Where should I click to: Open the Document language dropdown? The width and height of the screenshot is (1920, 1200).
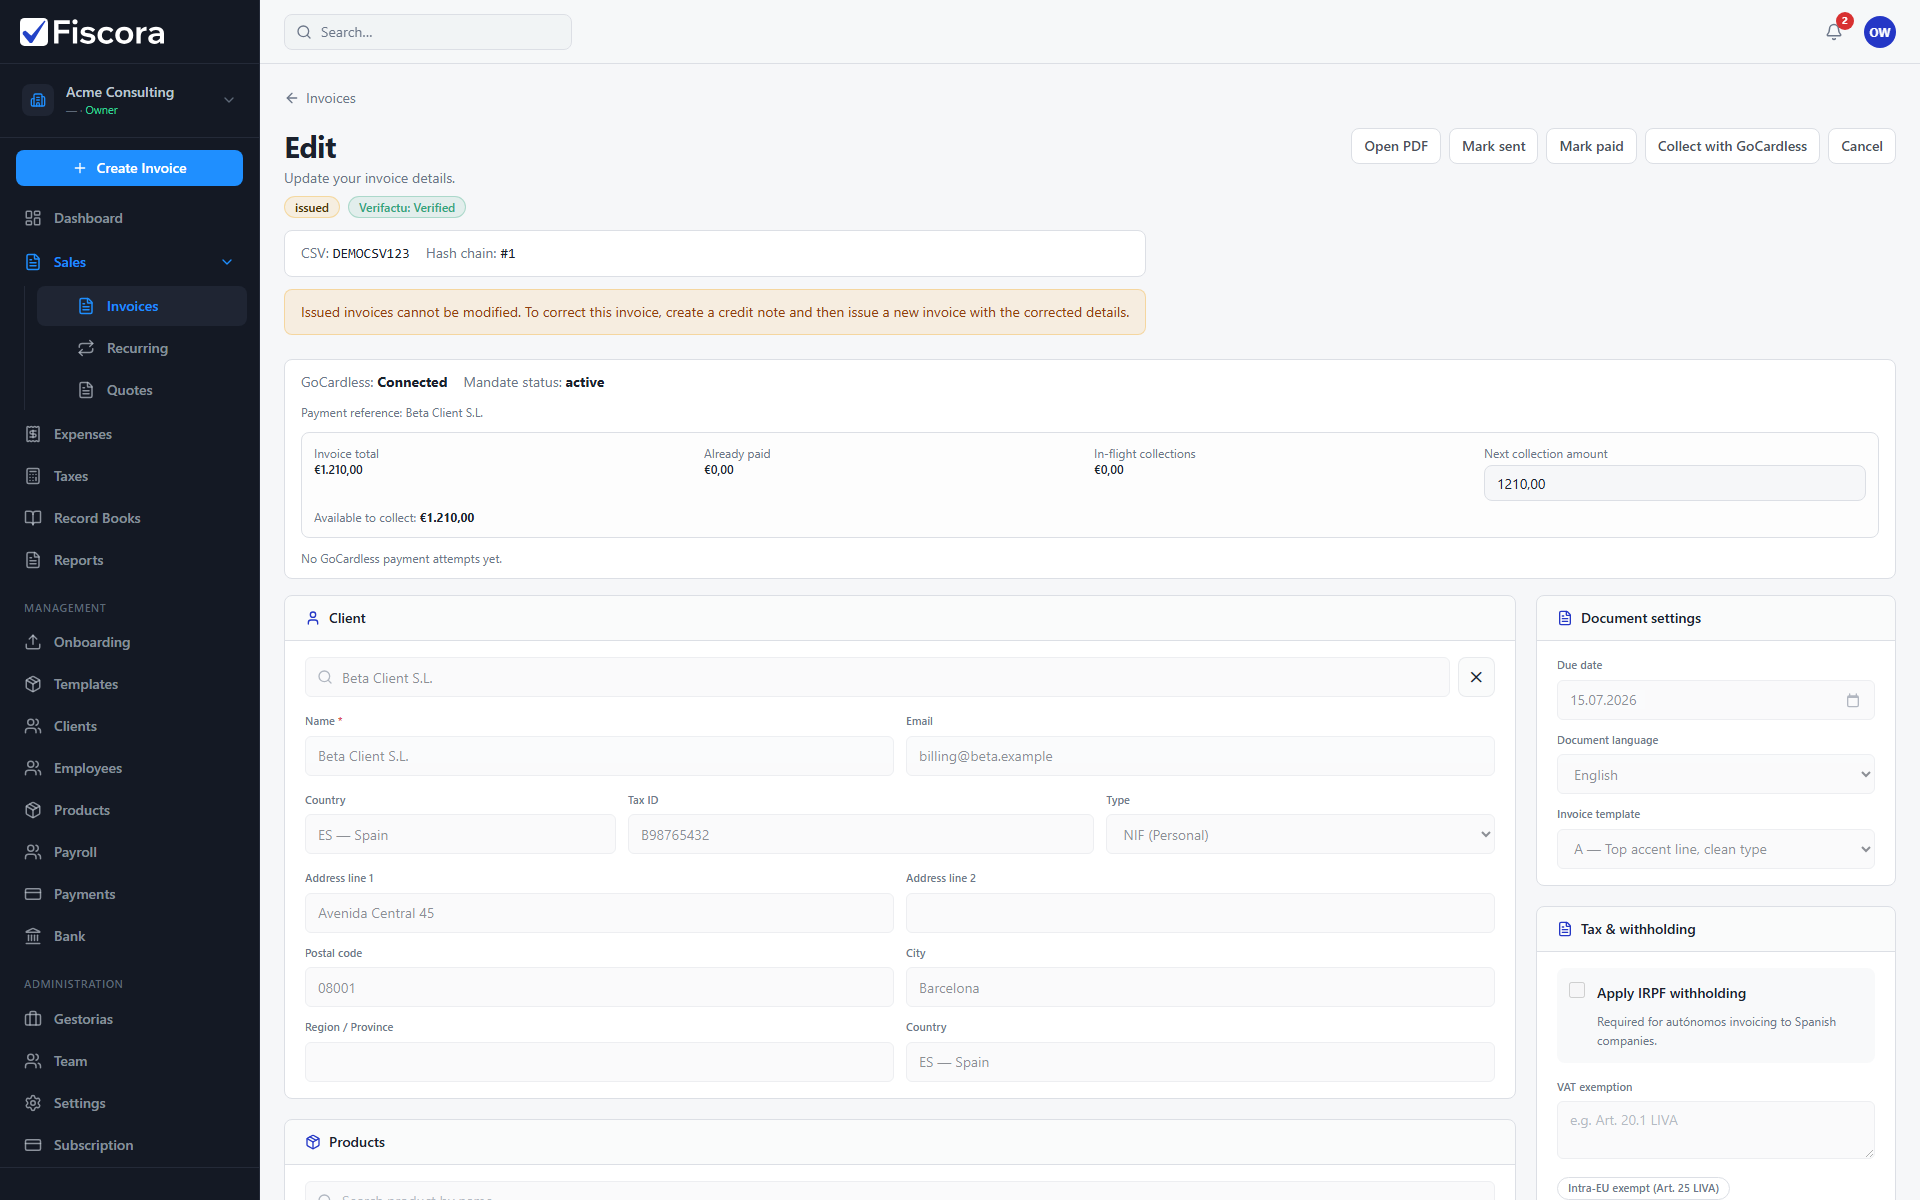(1716, 774)
